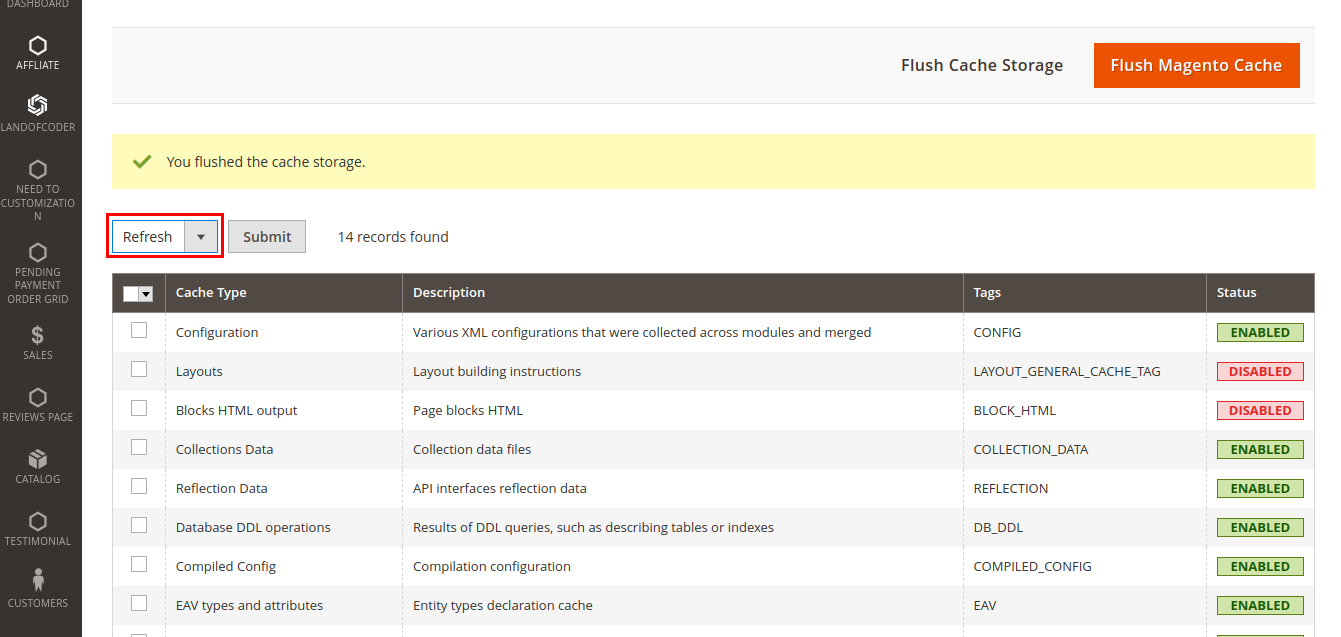Open the Sales dollar icon
The height and width of the screenshot is (637, 1341).
[x=38, y=334]
